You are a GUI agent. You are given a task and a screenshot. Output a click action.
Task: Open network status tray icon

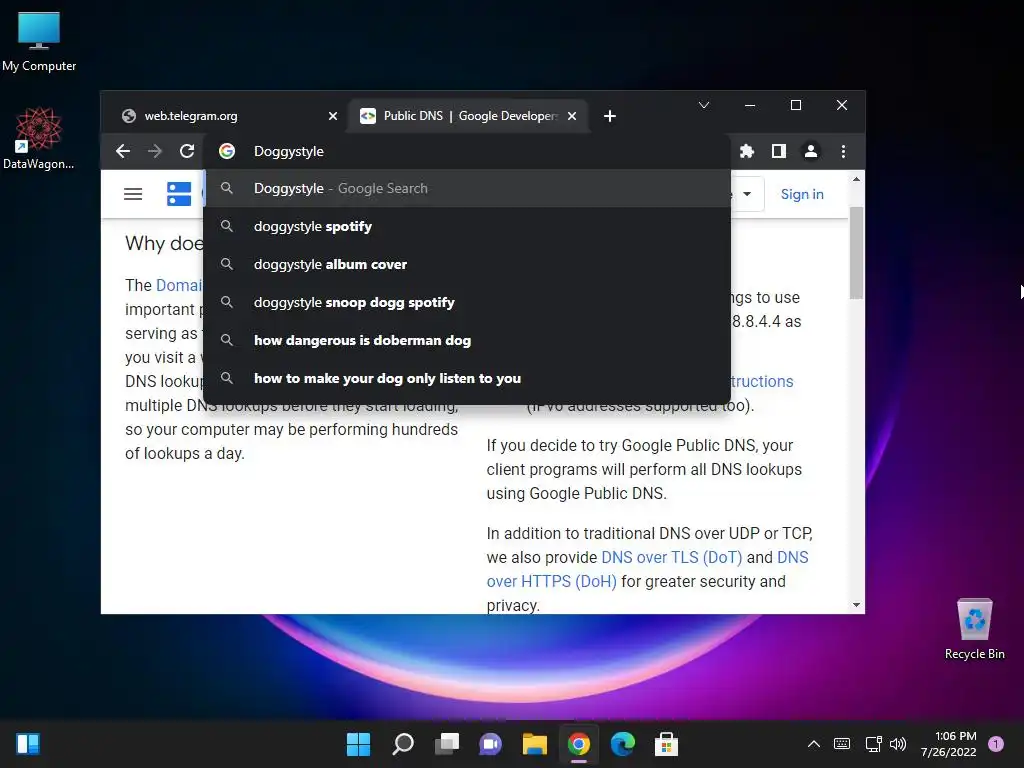(873, 744)
